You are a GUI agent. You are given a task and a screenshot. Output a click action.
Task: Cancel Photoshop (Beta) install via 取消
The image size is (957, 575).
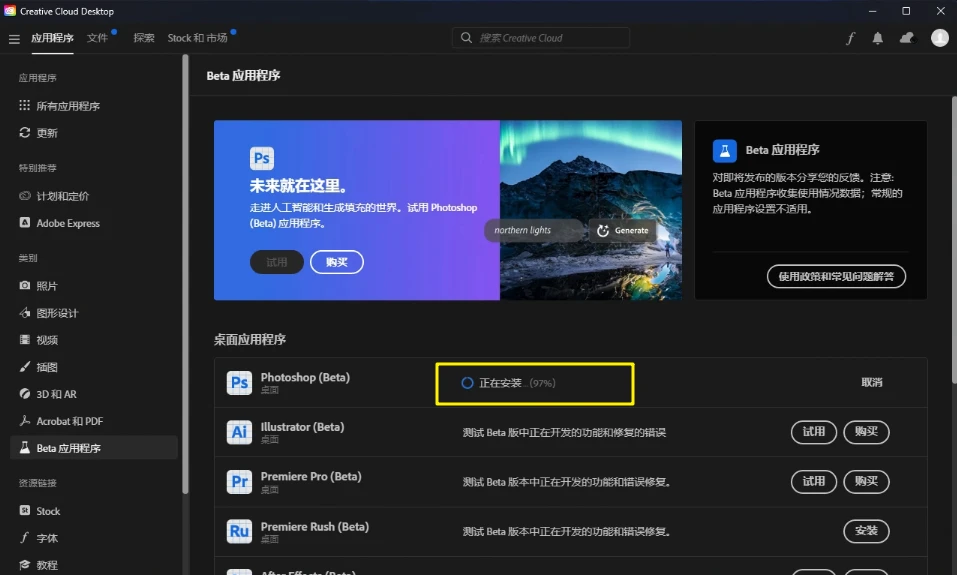pyautogui.click(x=872, y=383)
